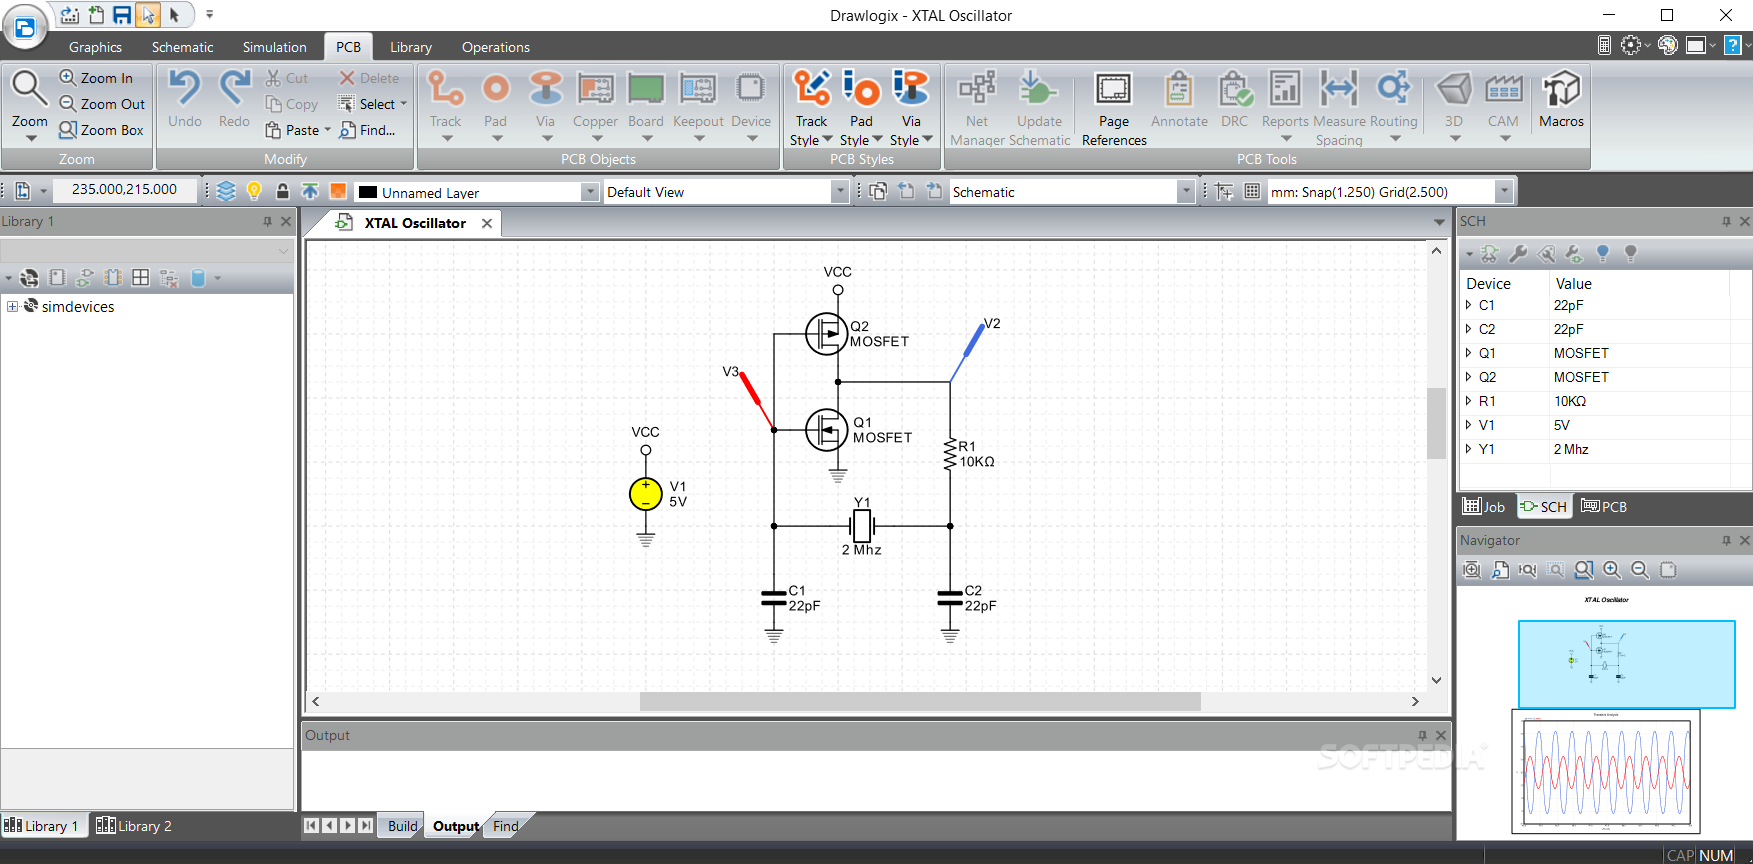The width and height of the screenshot is (1753, 864).
Task: Expand device C1 in SCH panel
Action: tap(1468, 305)
